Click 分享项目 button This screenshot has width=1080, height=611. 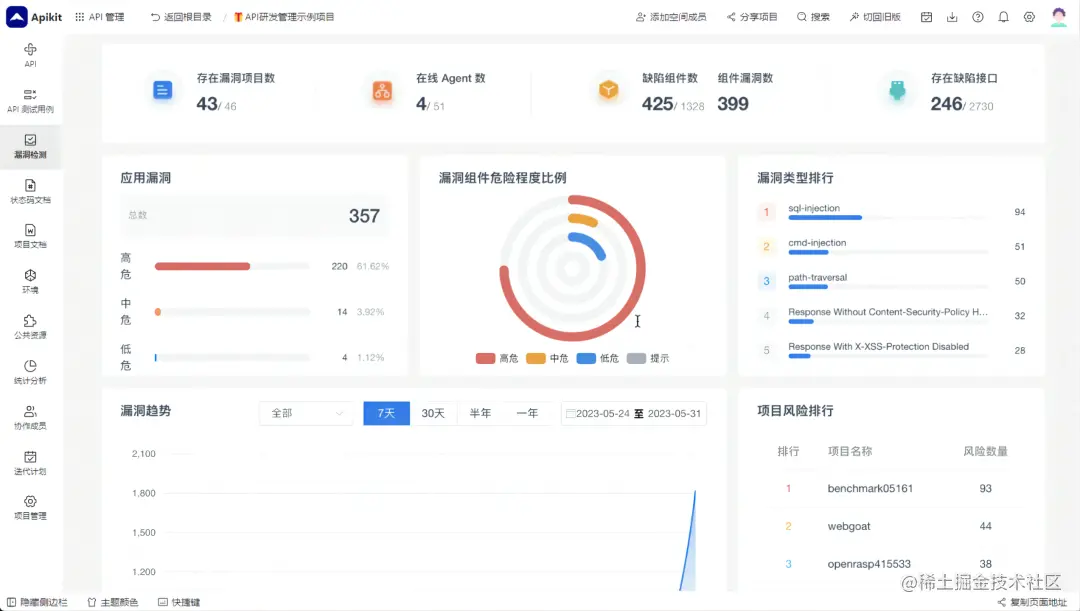752,17
